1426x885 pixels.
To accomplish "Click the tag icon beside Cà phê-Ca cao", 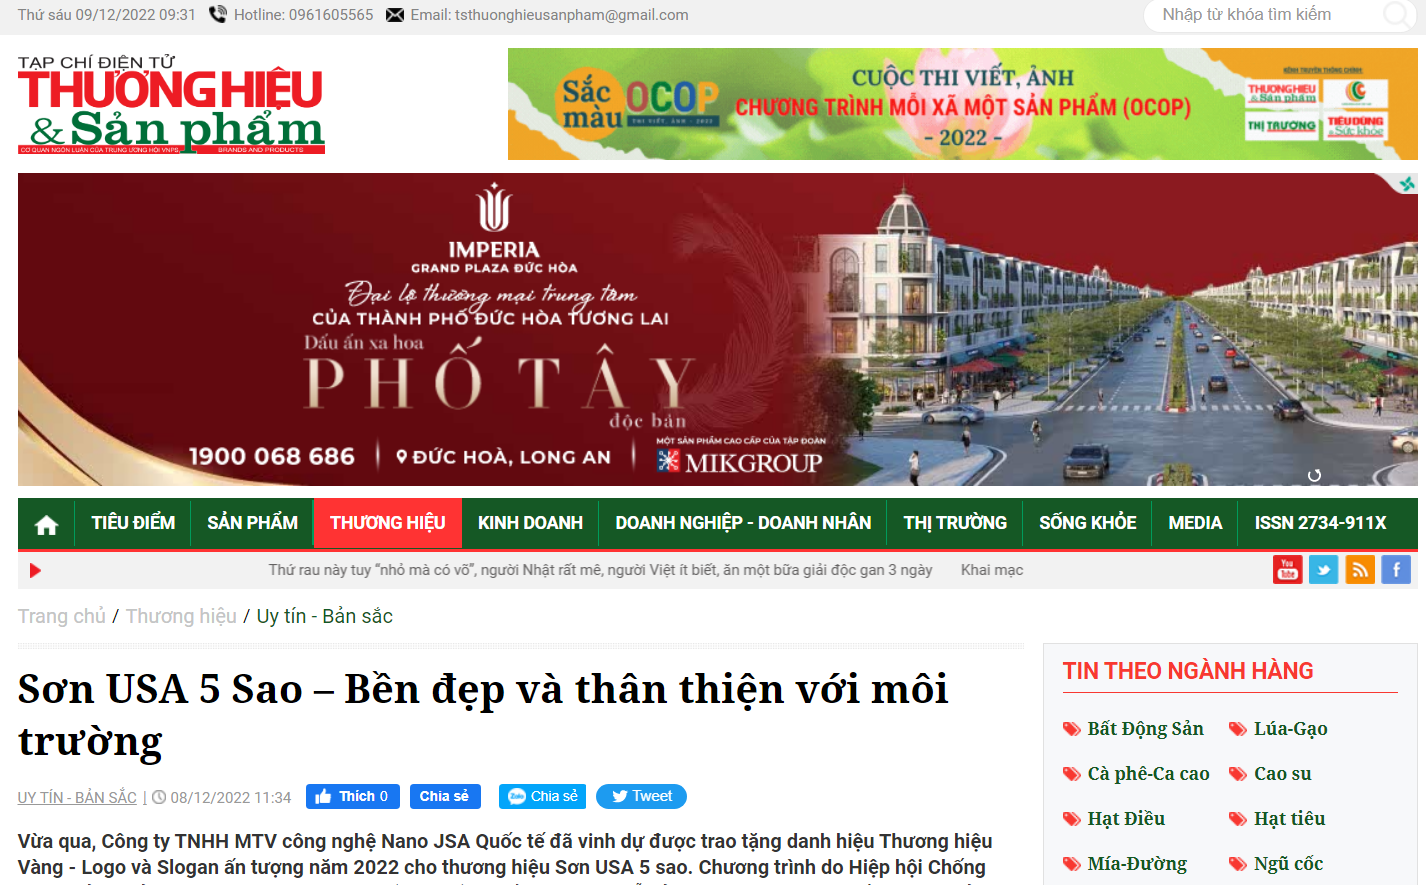I will coord(1072,774).
